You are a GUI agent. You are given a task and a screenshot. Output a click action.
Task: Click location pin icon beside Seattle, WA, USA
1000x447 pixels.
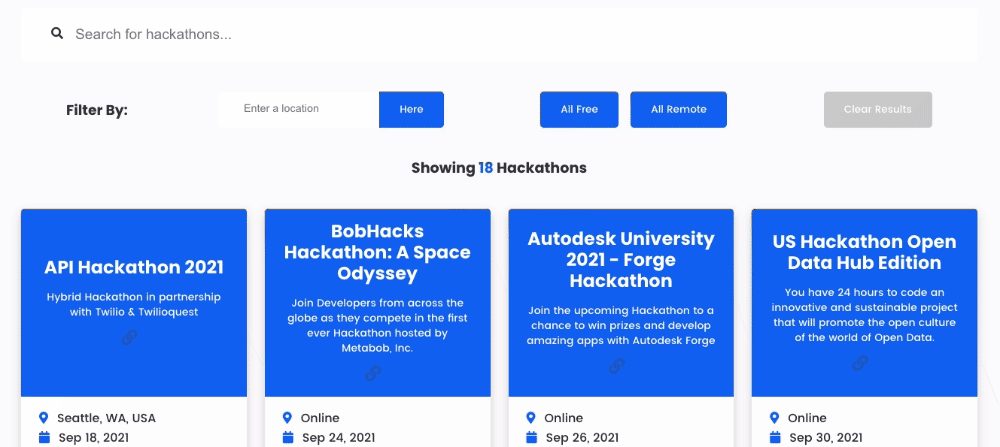43,418
